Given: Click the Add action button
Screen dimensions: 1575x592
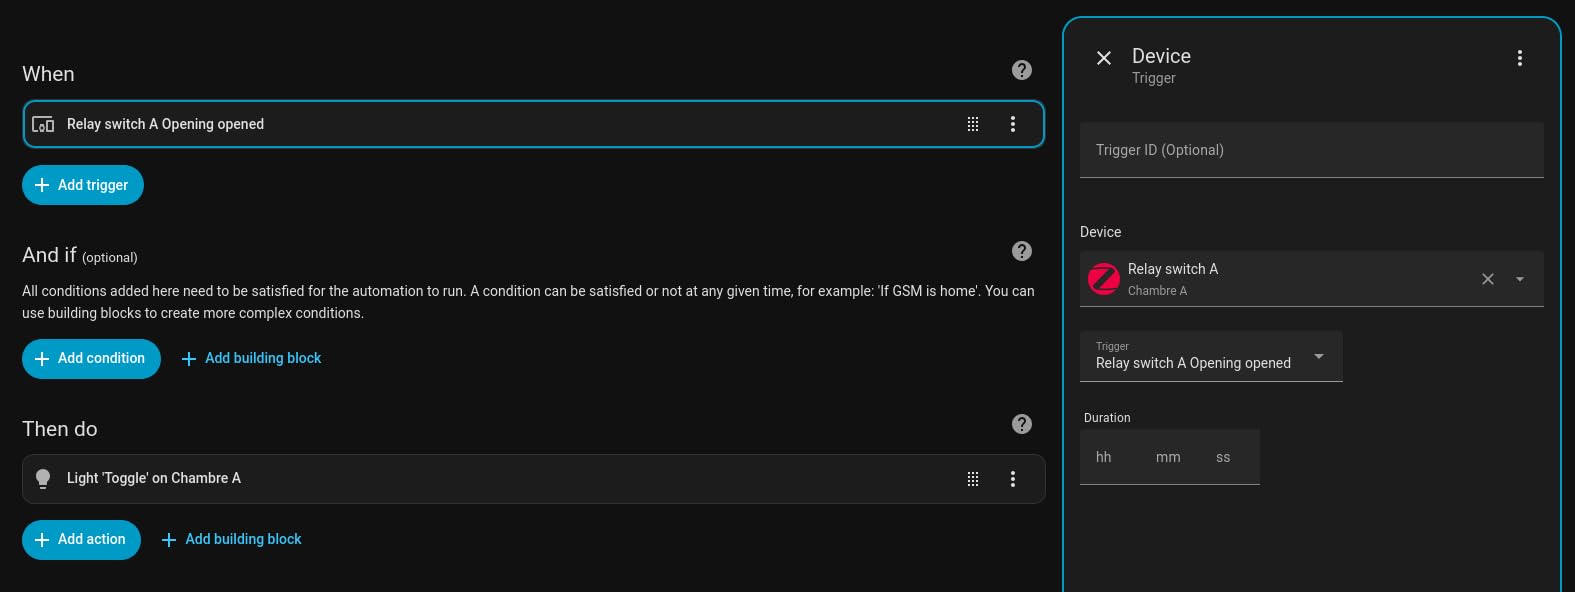Looking at the screenshot, I should 81,540.
